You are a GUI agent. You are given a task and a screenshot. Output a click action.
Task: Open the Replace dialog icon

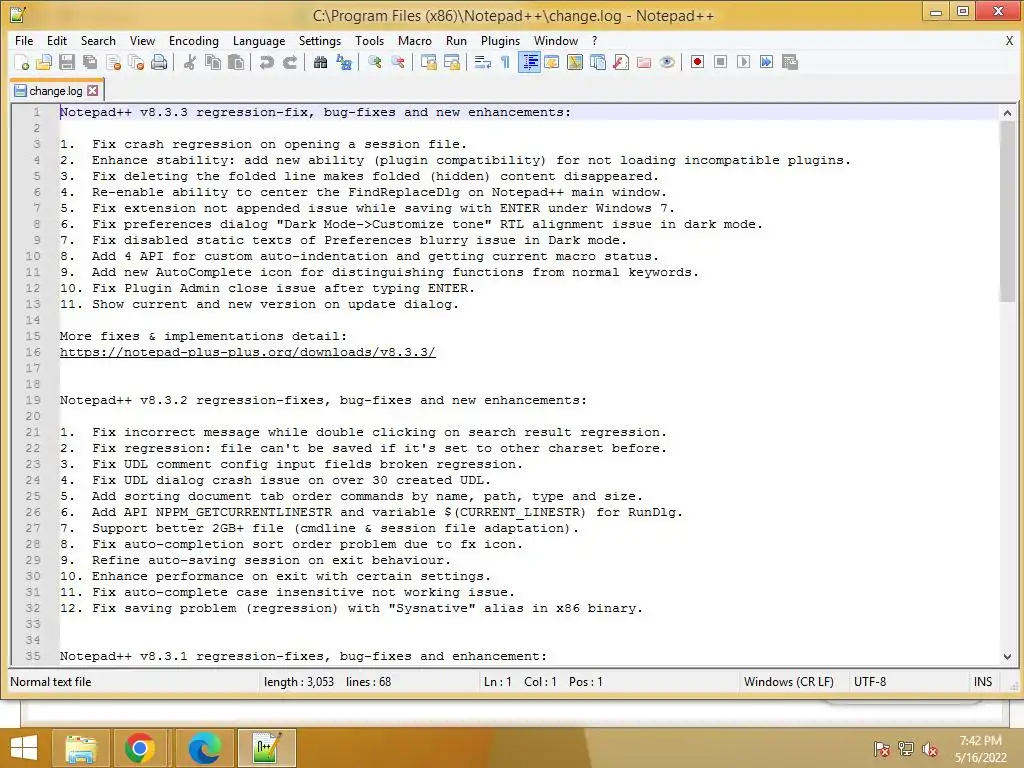tap(344, 62)
